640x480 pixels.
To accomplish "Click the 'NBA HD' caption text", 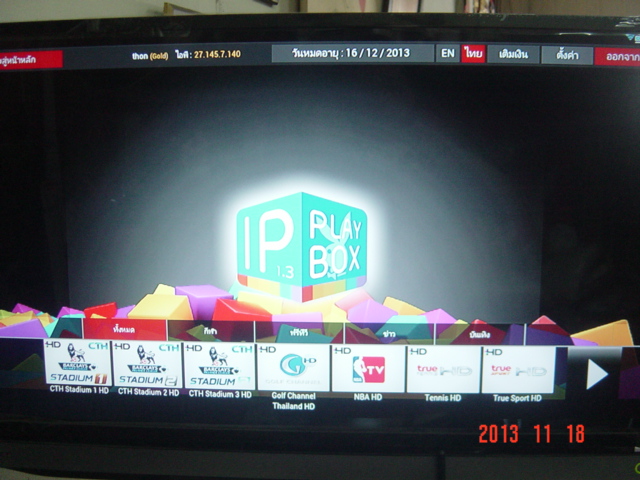I will pos(368,397).
